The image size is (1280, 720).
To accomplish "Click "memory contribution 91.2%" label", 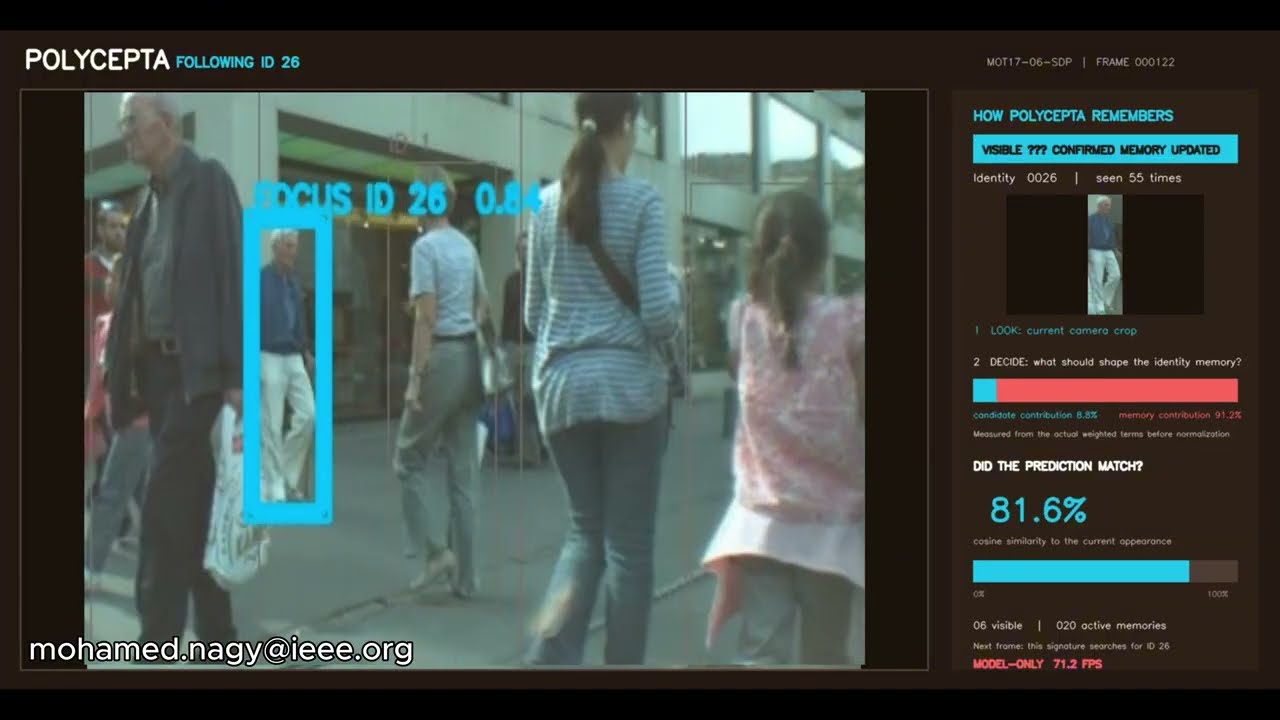I will pos(1180,415).
